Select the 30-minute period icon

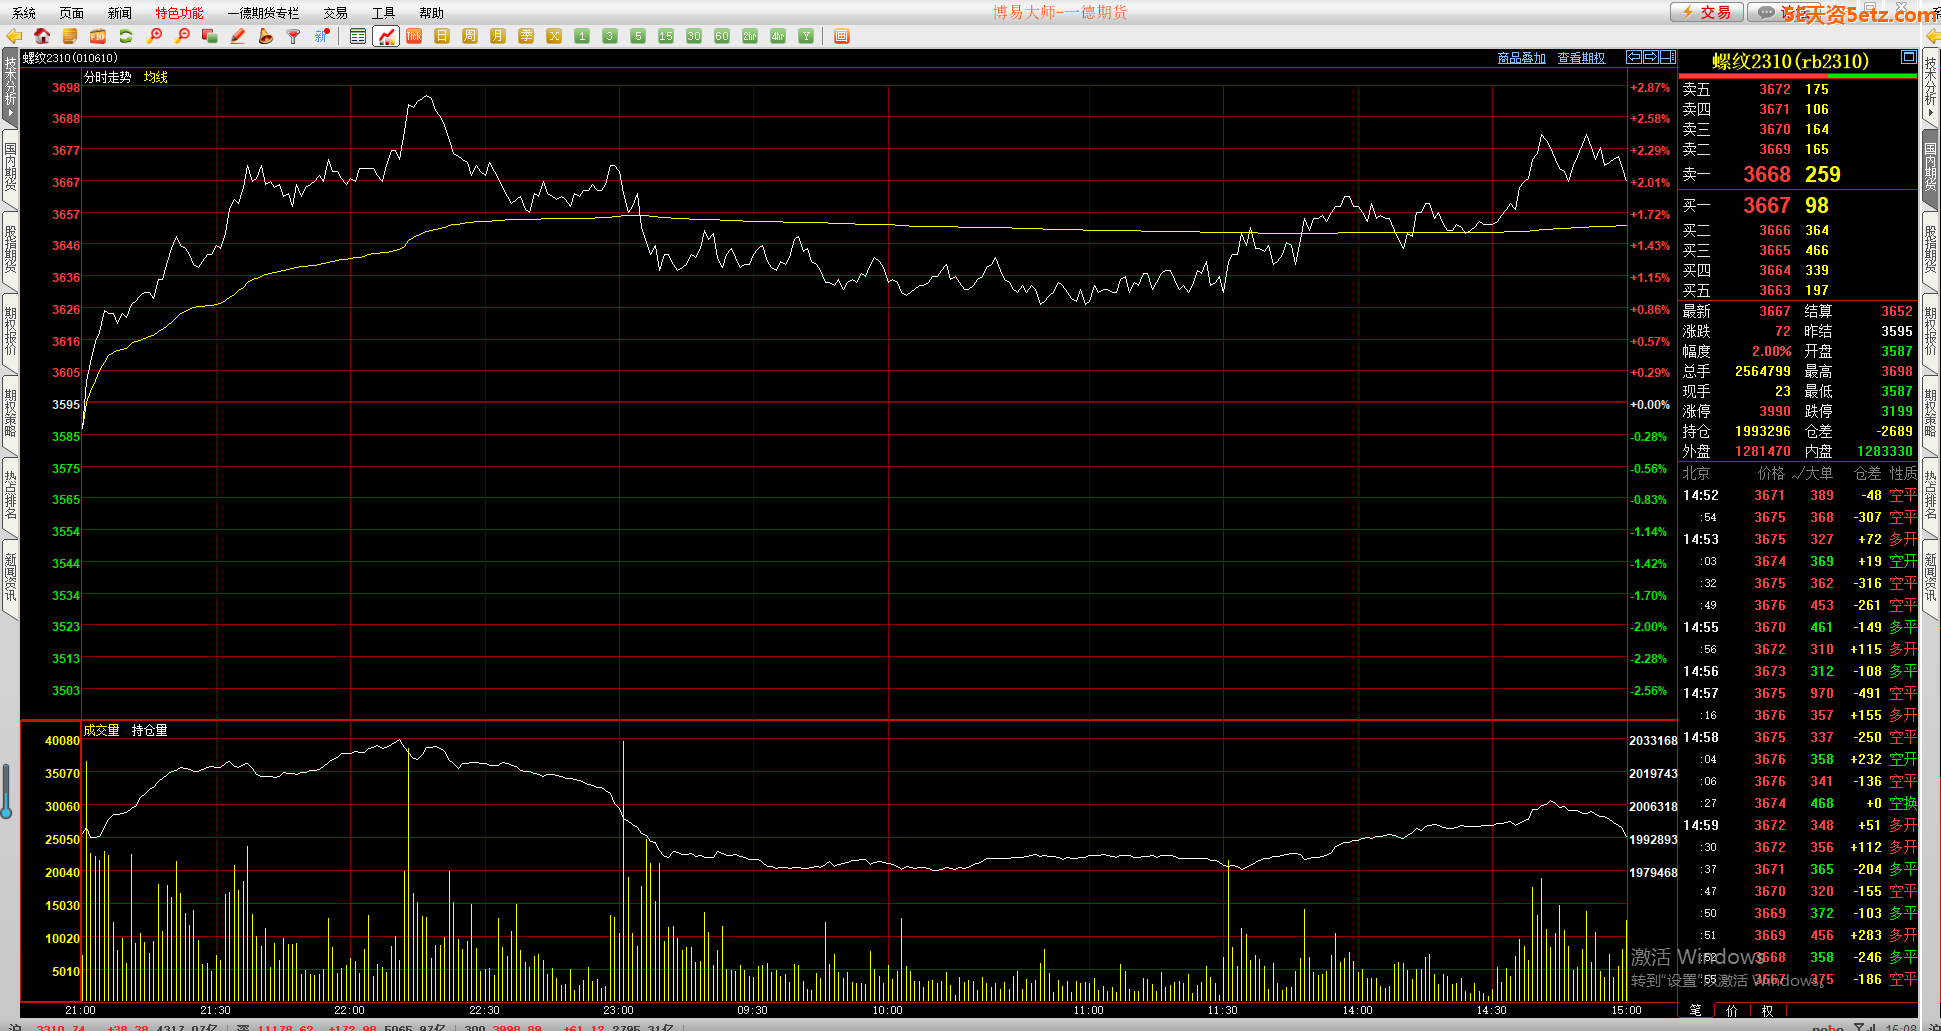point(694,36)
